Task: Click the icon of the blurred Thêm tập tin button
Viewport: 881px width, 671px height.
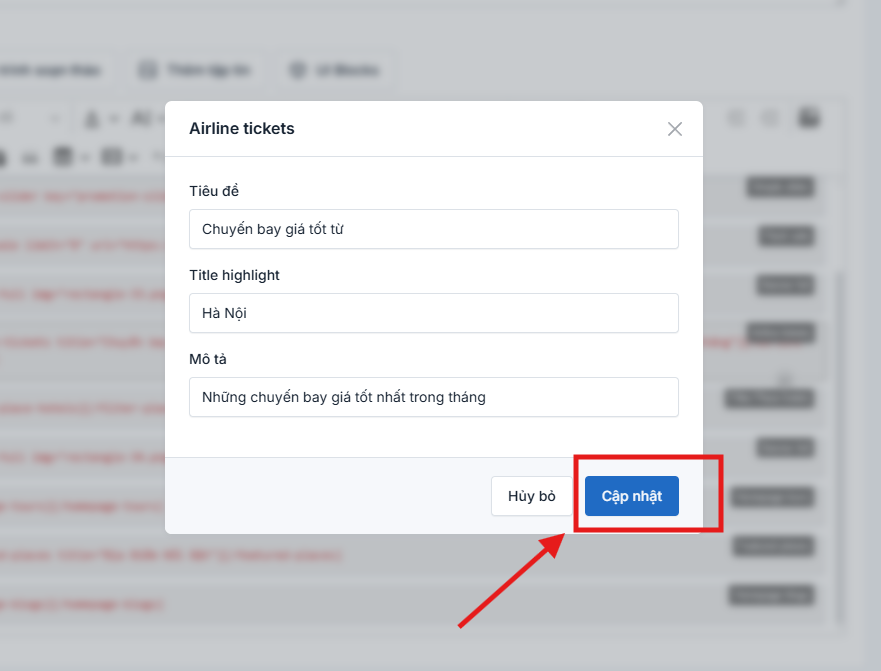Action: 148,70
